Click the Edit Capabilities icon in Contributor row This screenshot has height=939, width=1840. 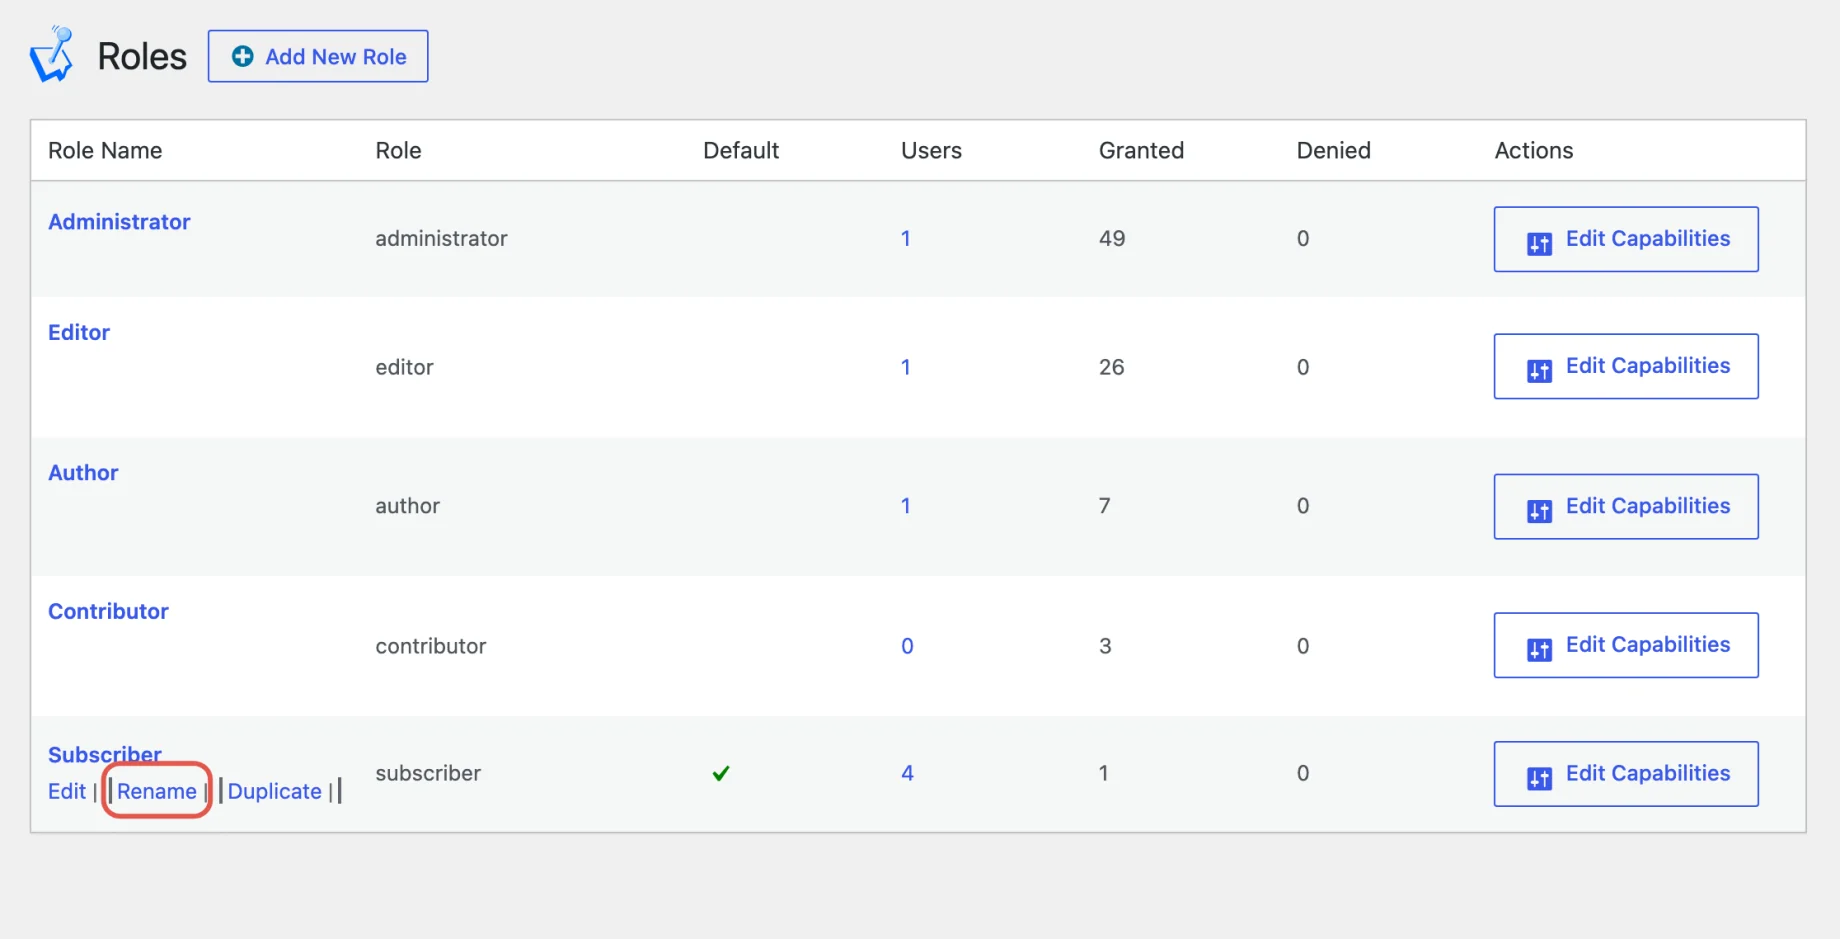click(1539, 649)
